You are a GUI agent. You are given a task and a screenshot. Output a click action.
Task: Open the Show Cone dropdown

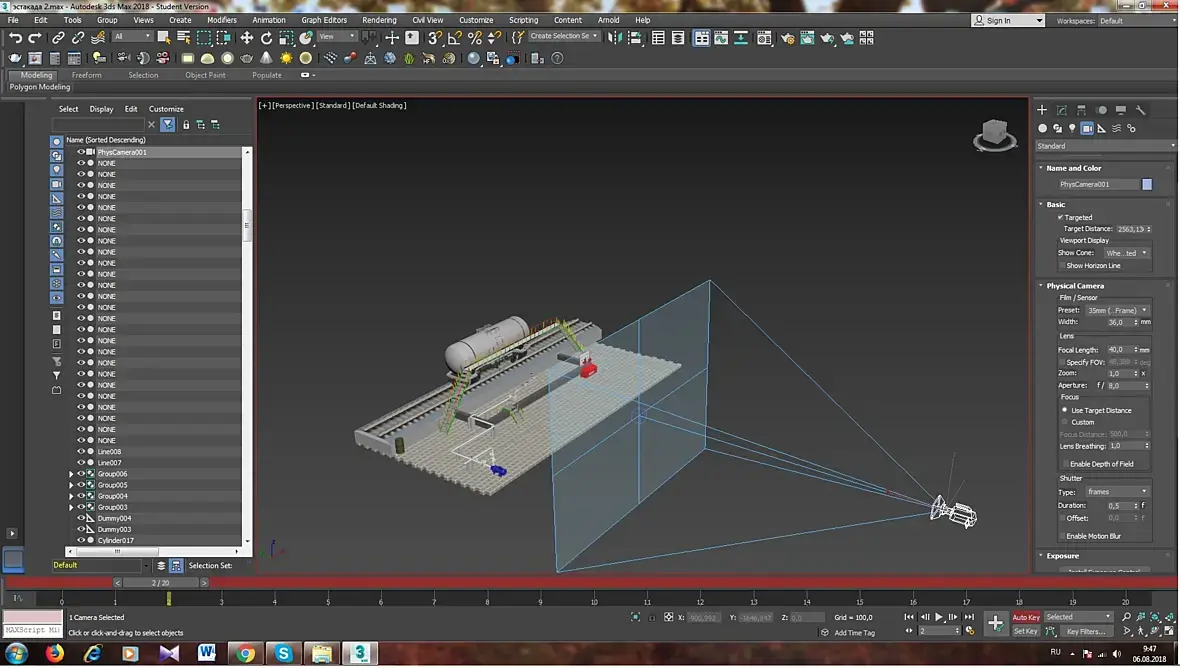pos(1126,253)
